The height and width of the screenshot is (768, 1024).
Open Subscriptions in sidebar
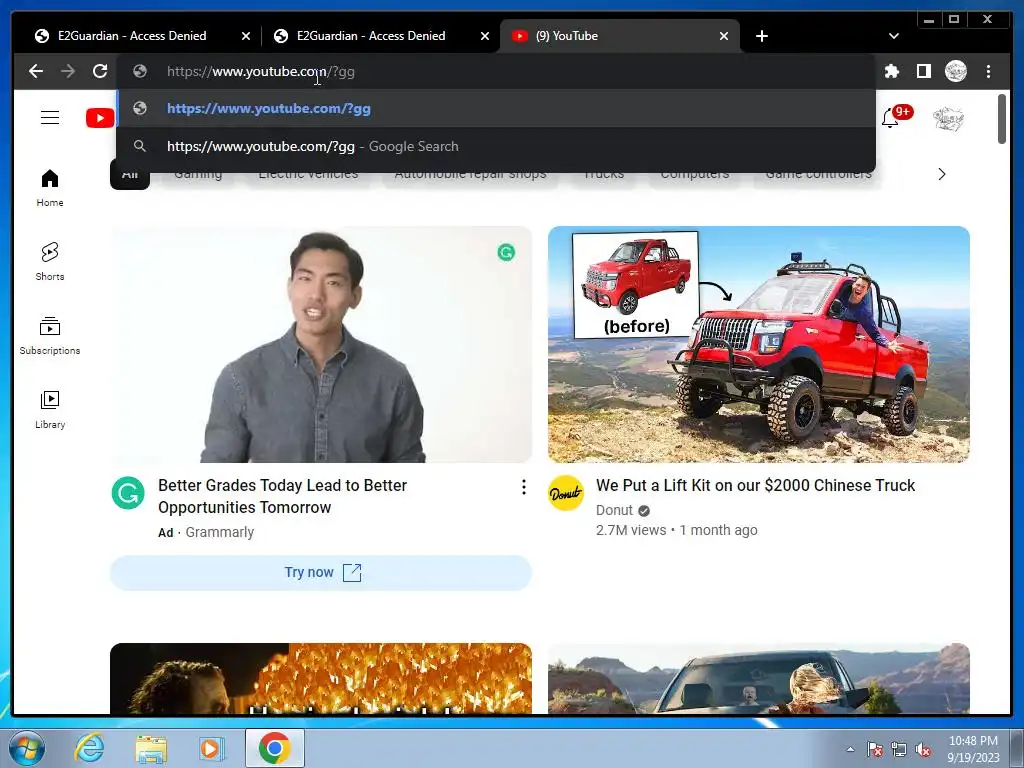[x=50, y=336]
